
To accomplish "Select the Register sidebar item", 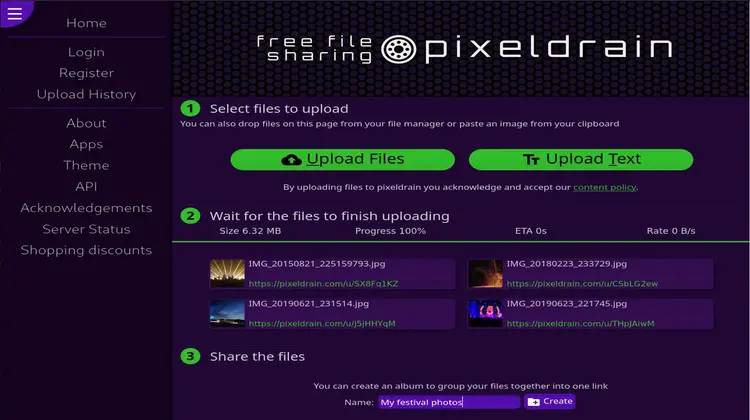I will coord(86,73).
